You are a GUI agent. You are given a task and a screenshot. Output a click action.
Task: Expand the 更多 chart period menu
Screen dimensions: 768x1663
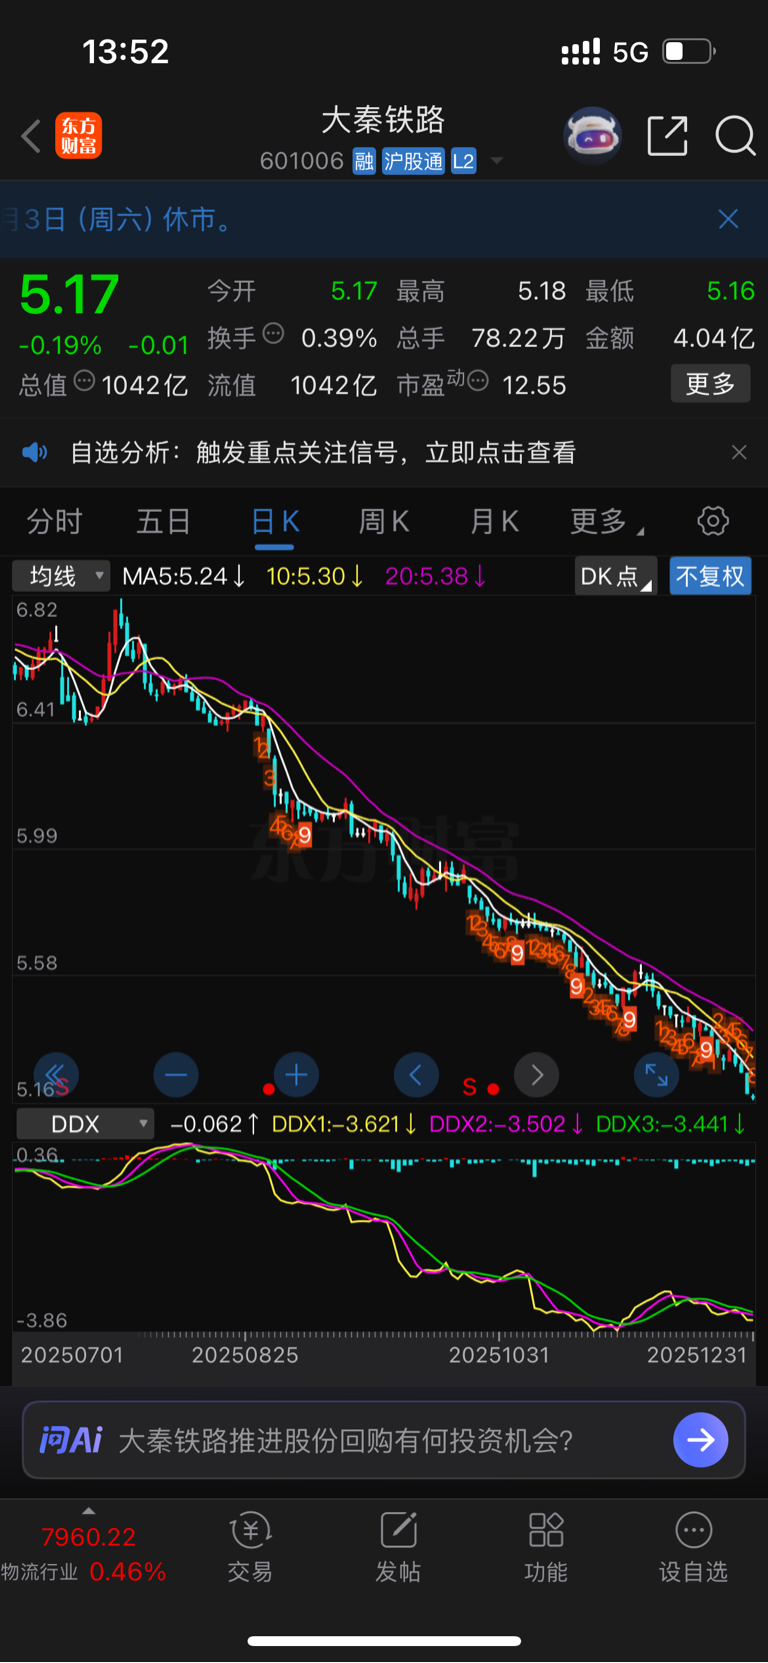pos(607,521)
